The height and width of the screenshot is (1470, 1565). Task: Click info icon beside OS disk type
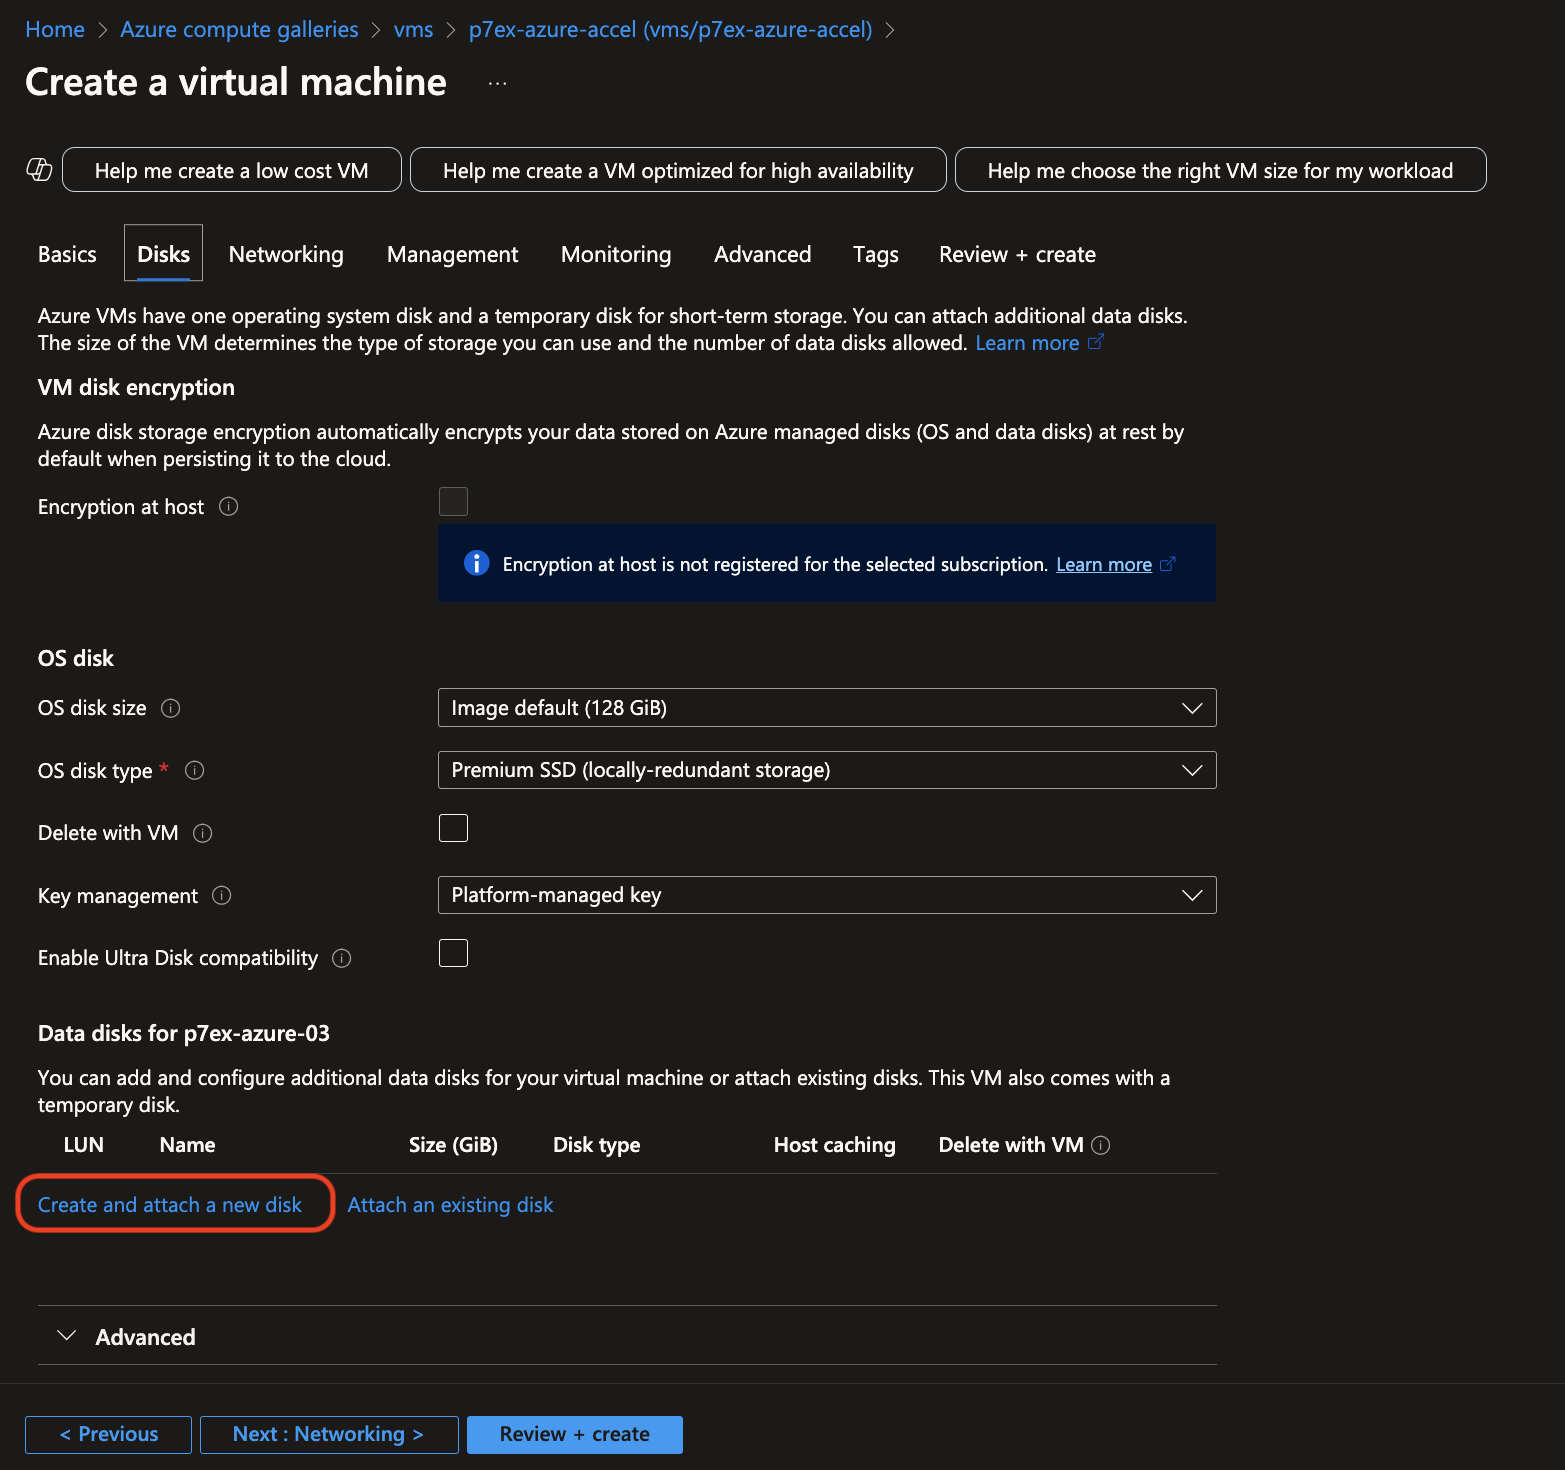[x=195, y=771]
